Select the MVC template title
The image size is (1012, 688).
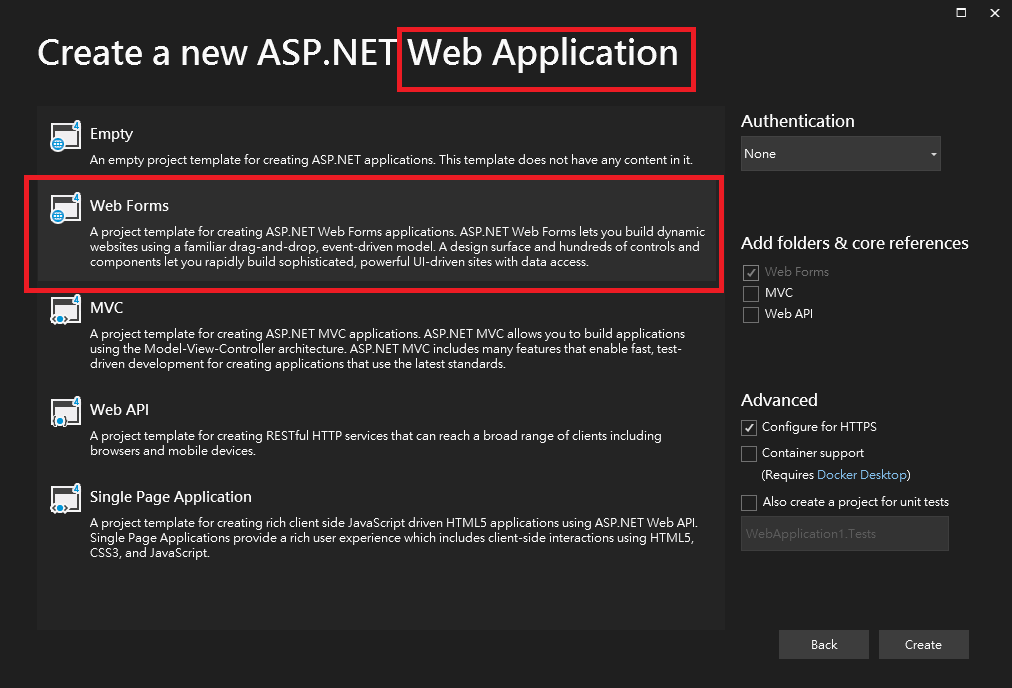(x=106, y=307)
